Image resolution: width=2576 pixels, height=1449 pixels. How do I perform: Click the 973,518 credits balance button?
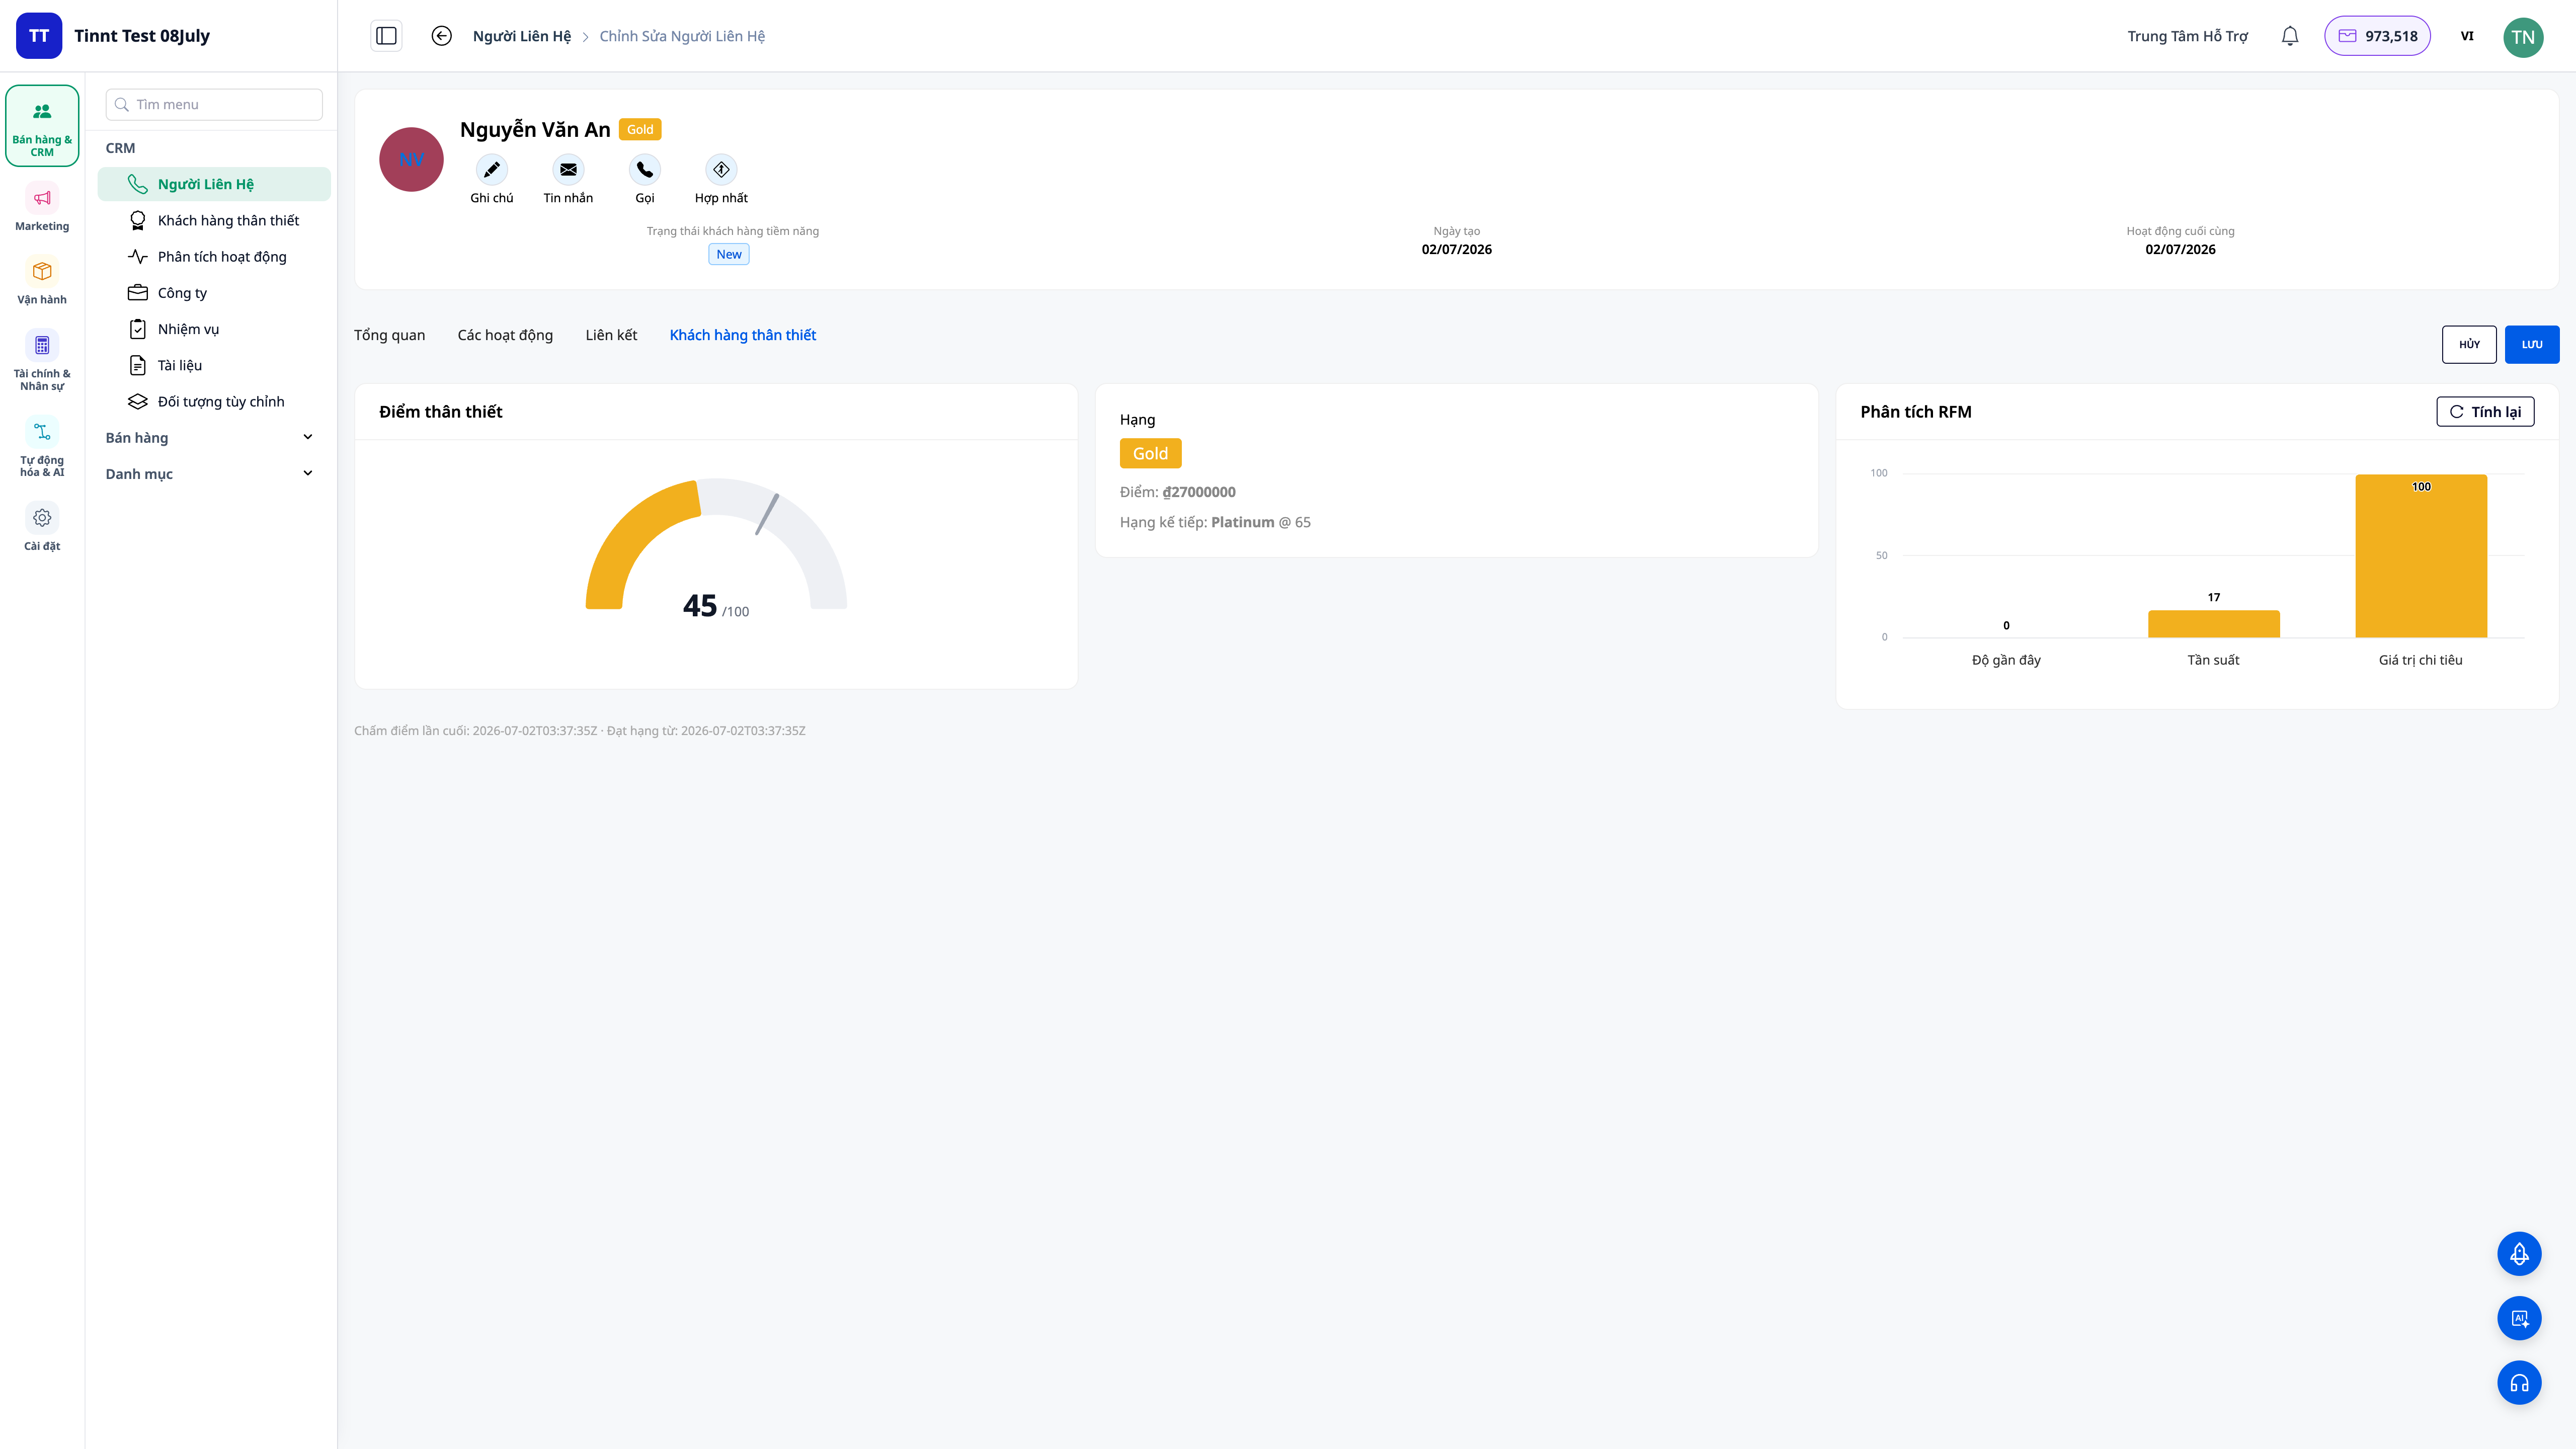tap(2377, 36)
